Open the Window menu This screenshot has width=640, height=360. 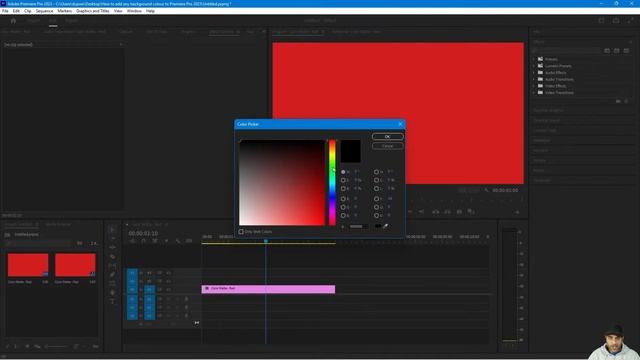tap(134, 11)
